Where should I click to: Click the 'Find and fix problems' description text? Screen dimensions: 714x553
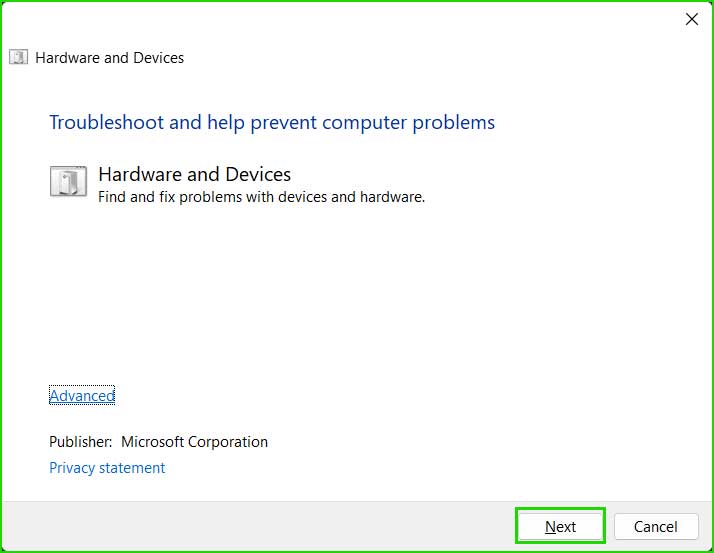[261, 197]
